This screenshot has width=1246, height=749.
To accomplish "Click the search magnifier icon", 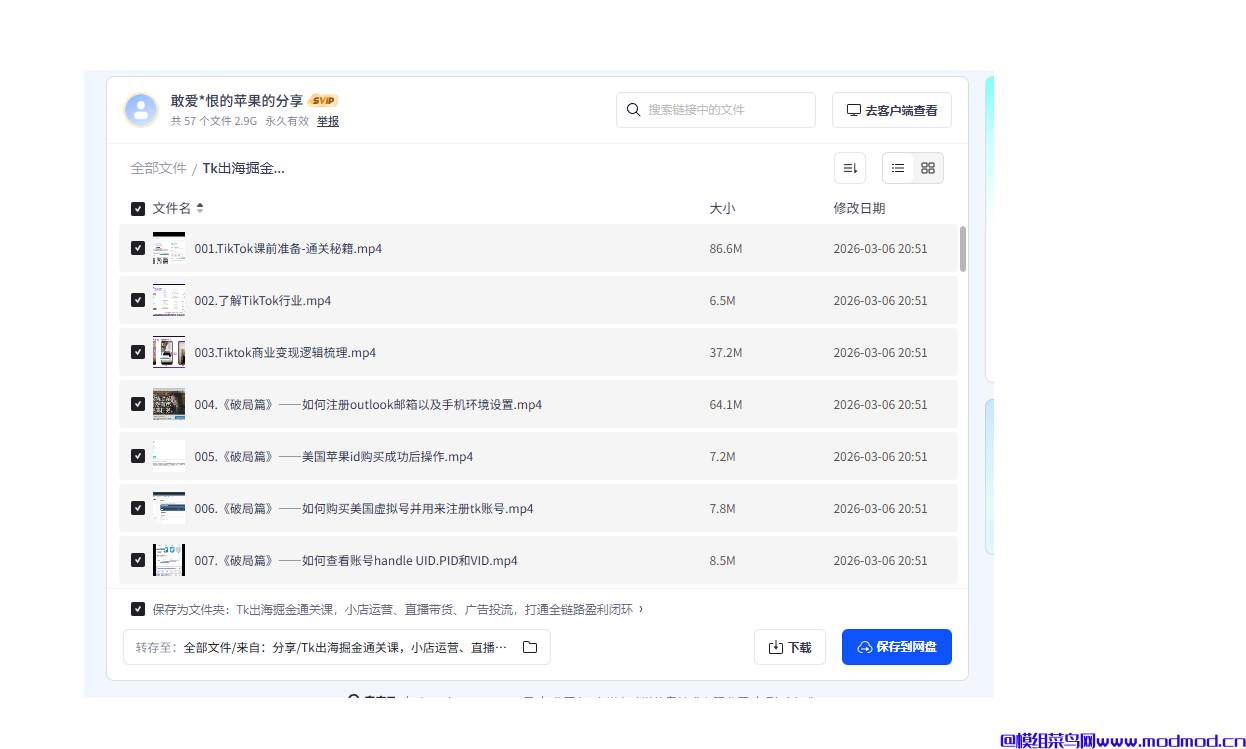I will [x=634, y=110].
